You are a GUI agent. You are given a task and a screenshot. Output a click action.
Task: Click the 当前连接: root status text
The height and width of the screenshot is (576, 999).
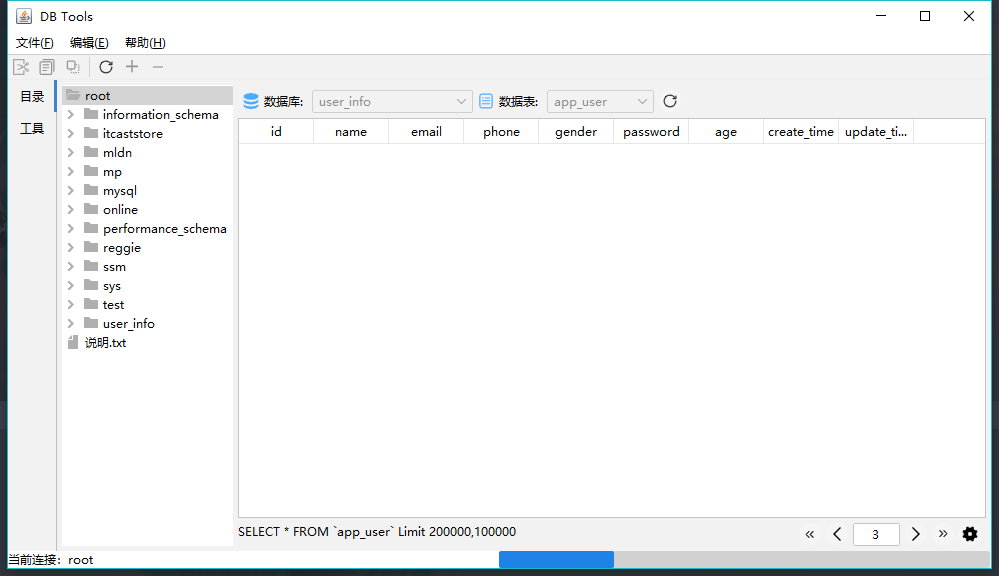pyautogui.click(x=51, y=559)
